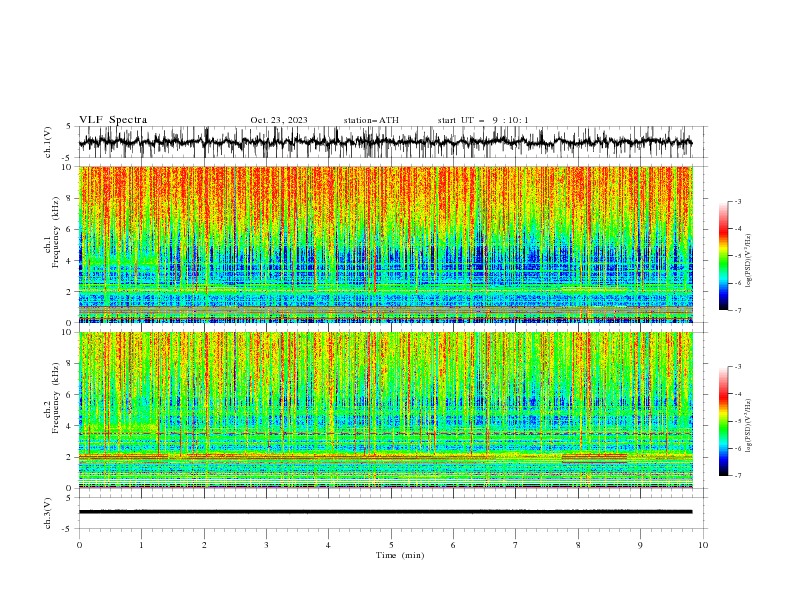Click the lower colorbar log(PSD) label

click(749, 426)
